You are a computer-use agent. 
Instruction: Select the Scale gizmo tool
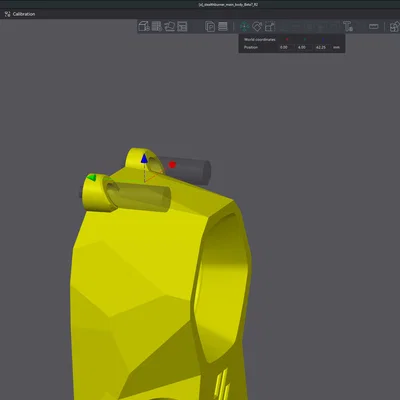click(270, 26)
